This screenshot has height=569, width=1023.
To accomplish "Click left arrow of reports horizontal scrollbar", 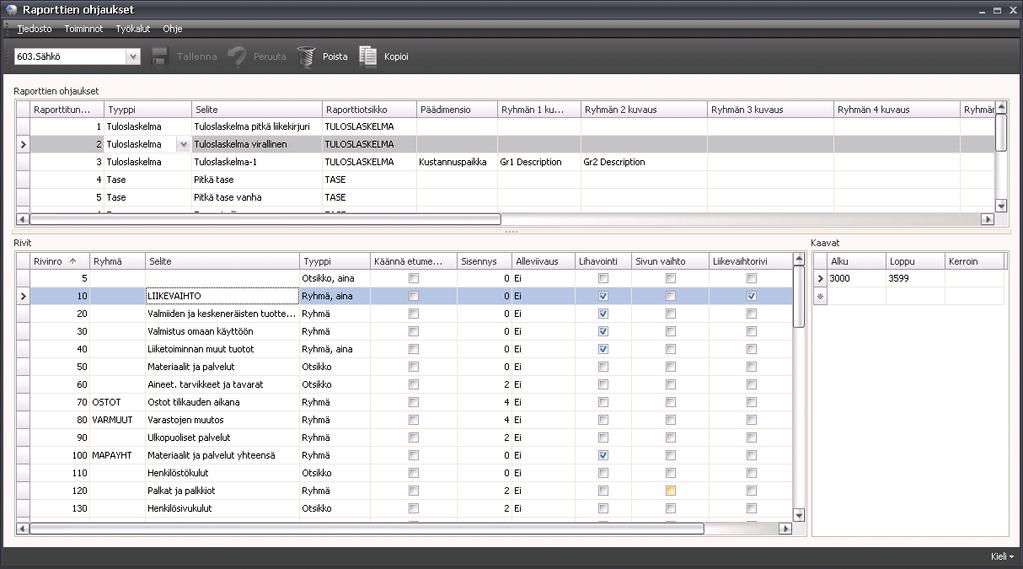I will tap(23, 219).
